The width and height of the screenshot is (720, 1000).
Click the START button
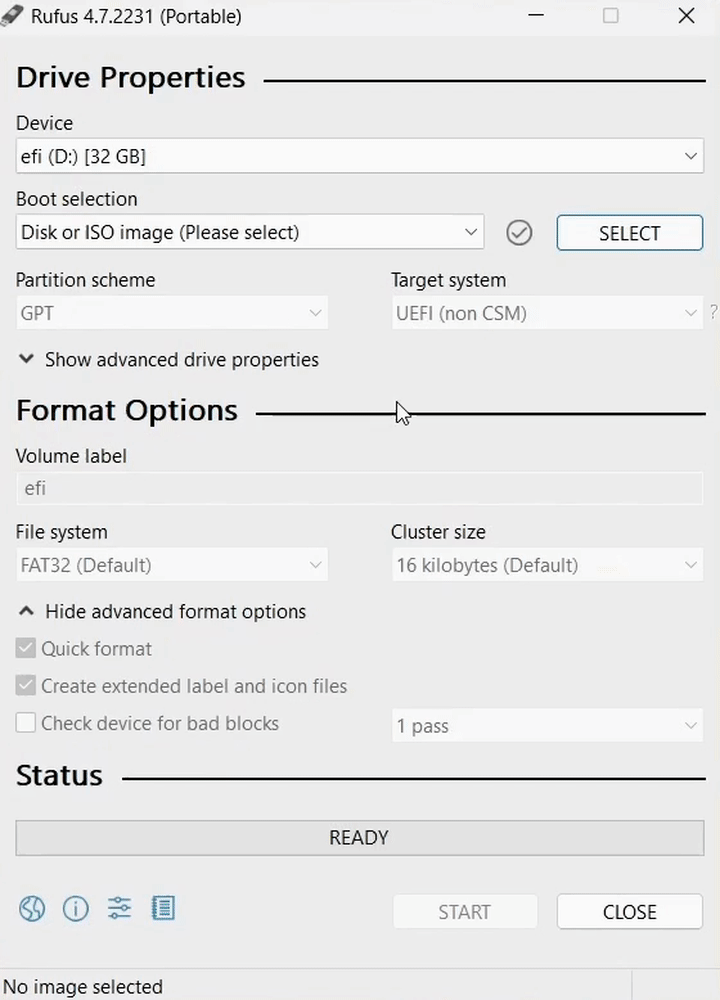click(x=465, y=911)
